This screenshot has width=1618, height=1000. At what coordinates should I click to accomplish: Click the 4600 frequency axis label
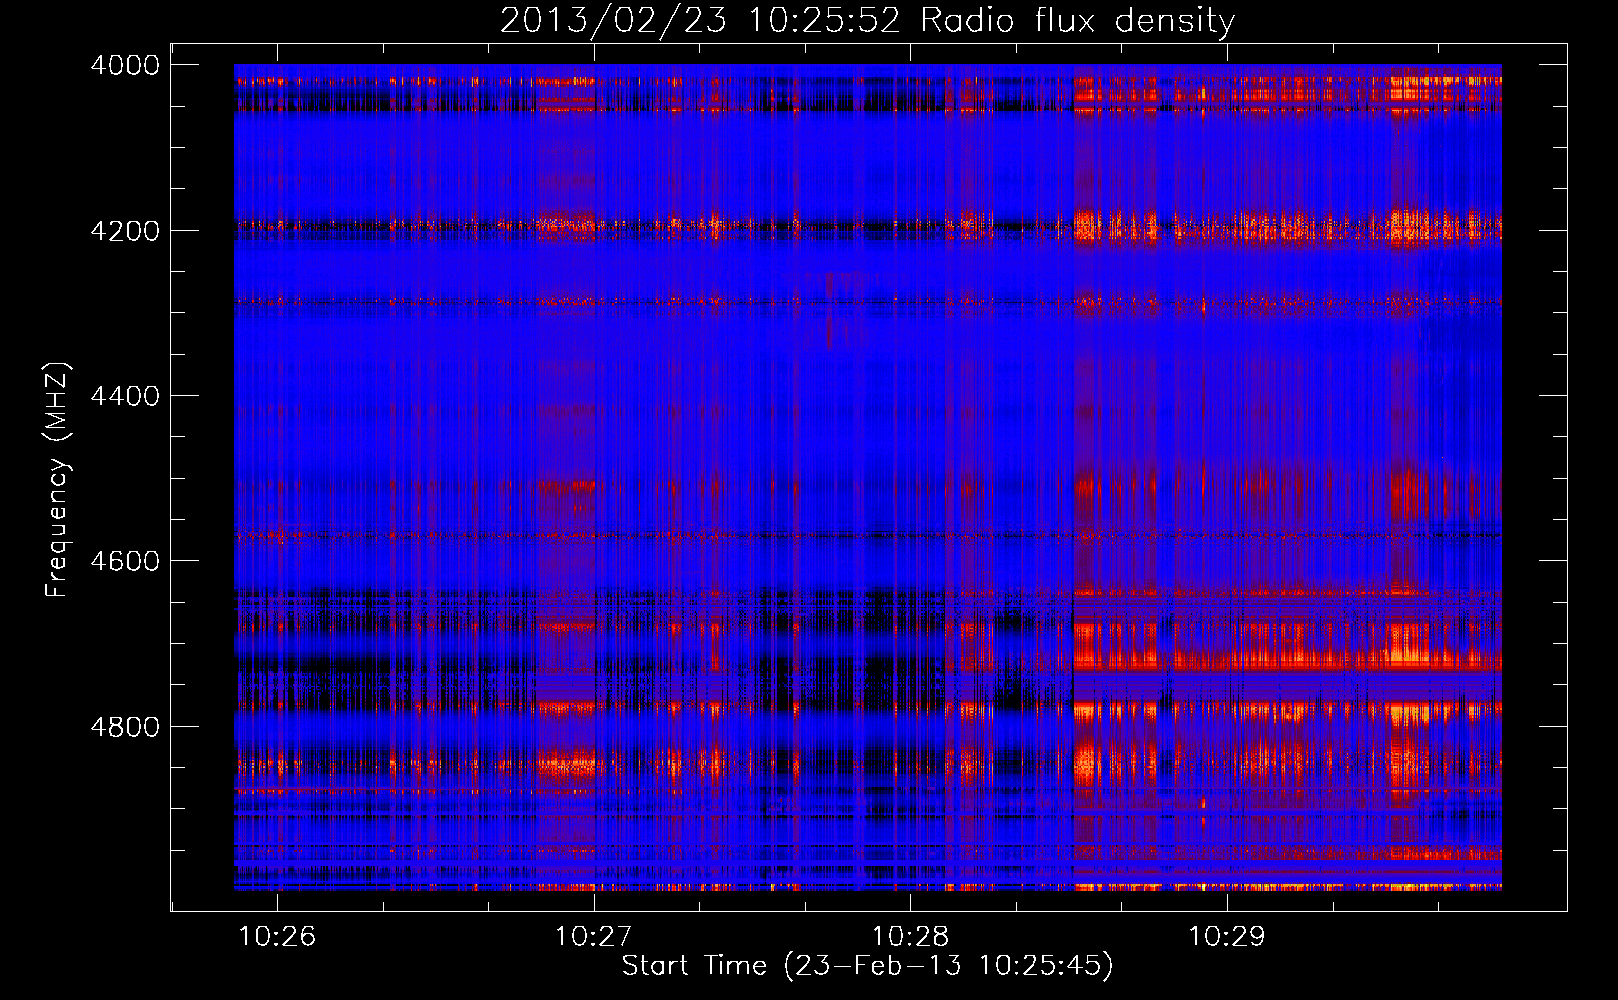[125, 561]
